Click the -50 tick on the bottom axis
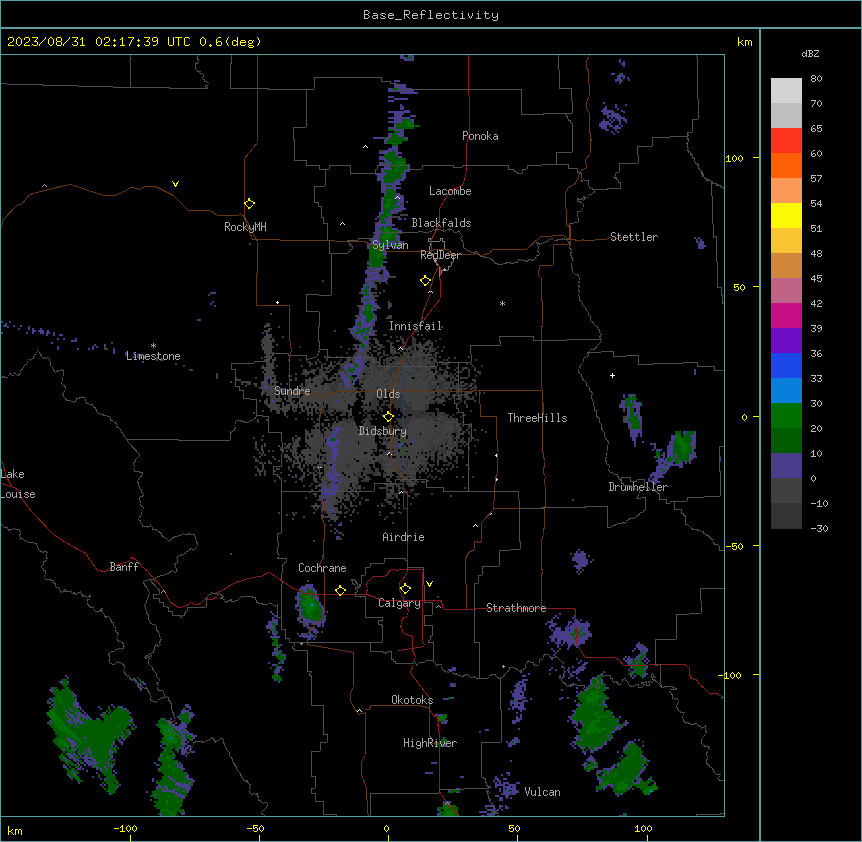862x842 pixels. click(x=256, y=828)
